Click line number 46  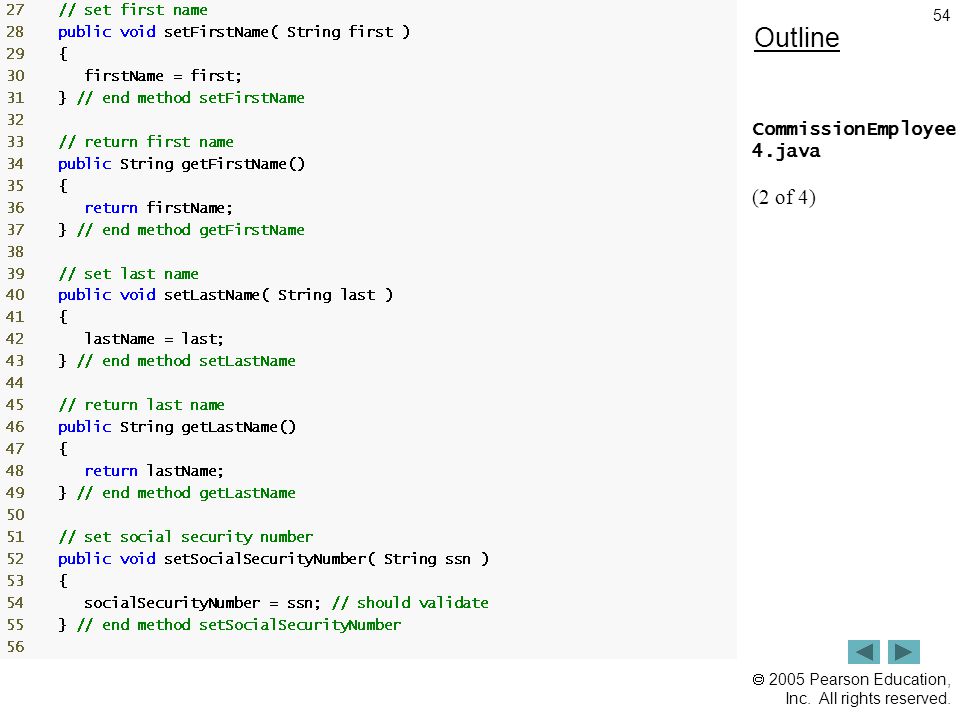pos(15,427)
